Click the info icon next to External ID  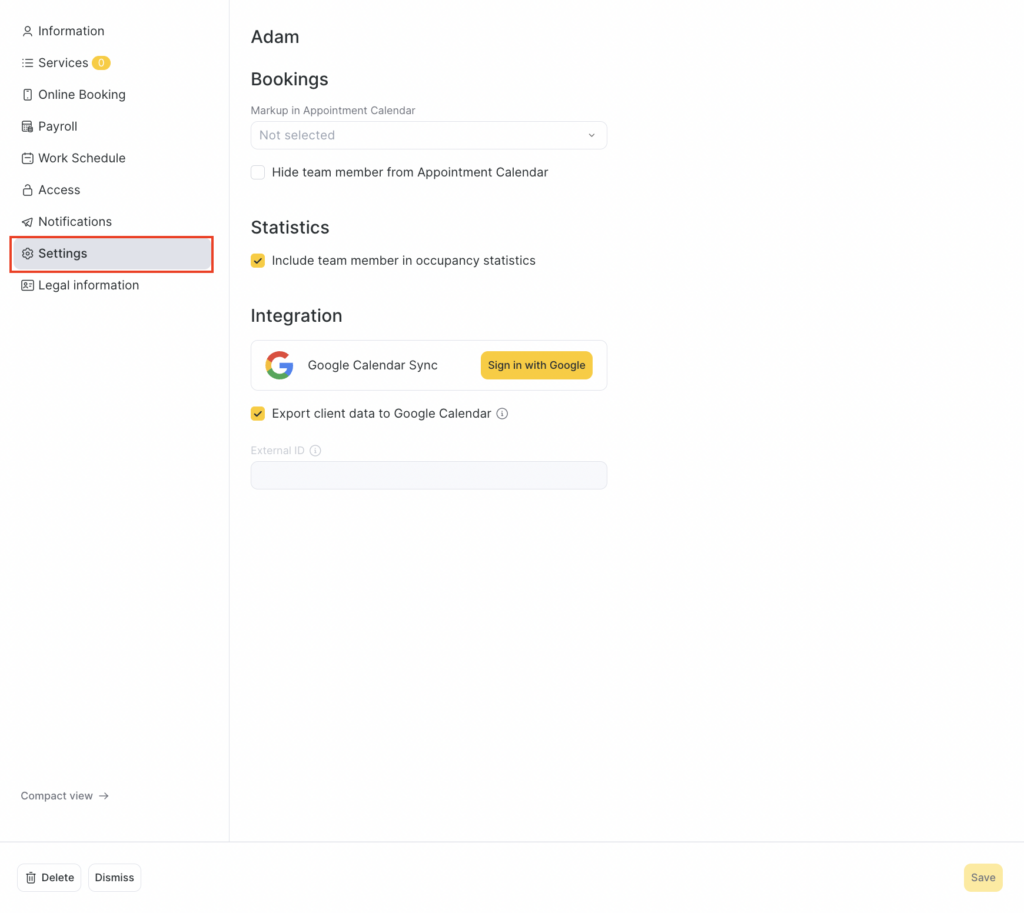click(316, 450)
